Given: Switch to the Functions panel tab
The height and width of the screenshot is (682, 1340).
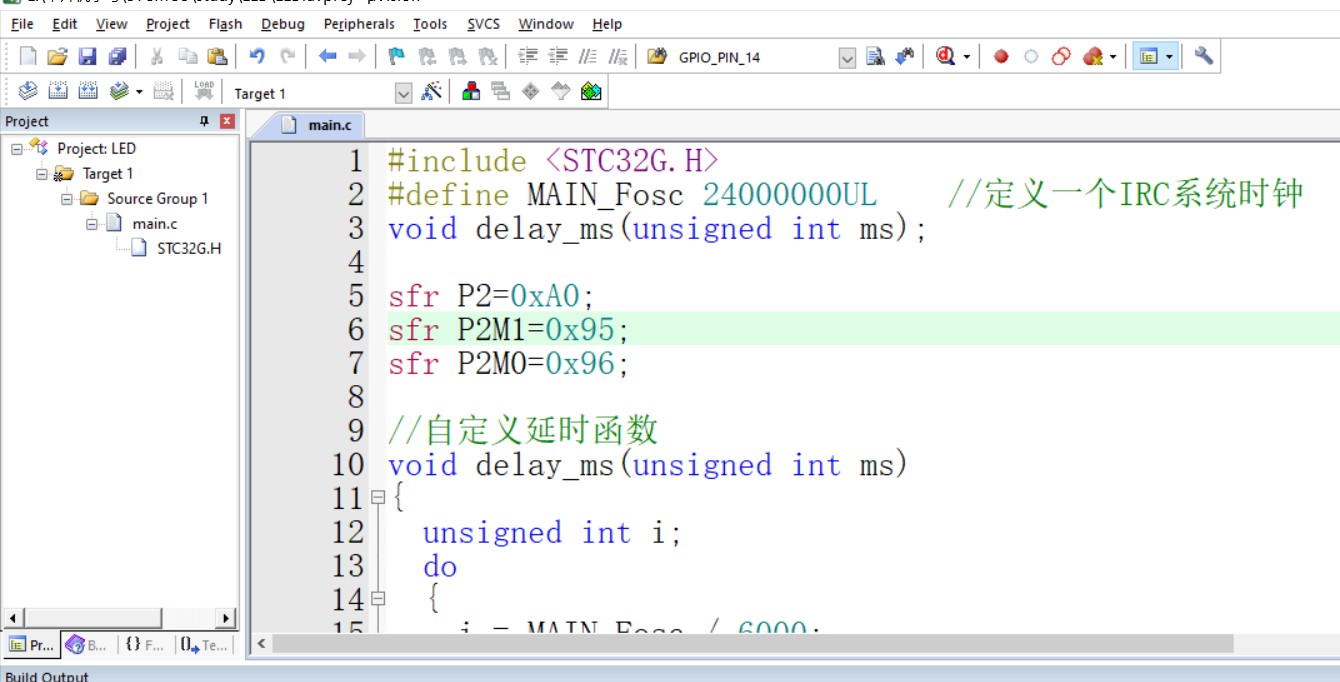Looking at the screenshot, I should (x=146, y=645).
